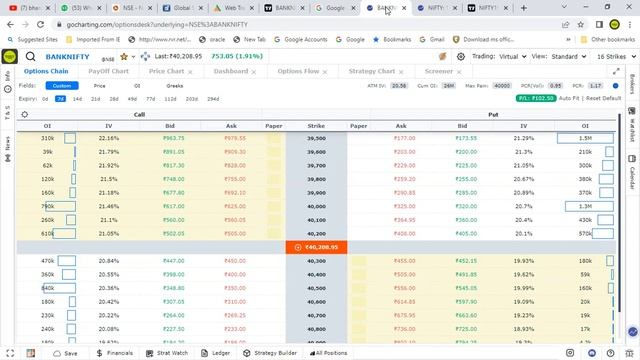Click the strike 40,000 cell
640x360 pixels.
tap(316, 207)
